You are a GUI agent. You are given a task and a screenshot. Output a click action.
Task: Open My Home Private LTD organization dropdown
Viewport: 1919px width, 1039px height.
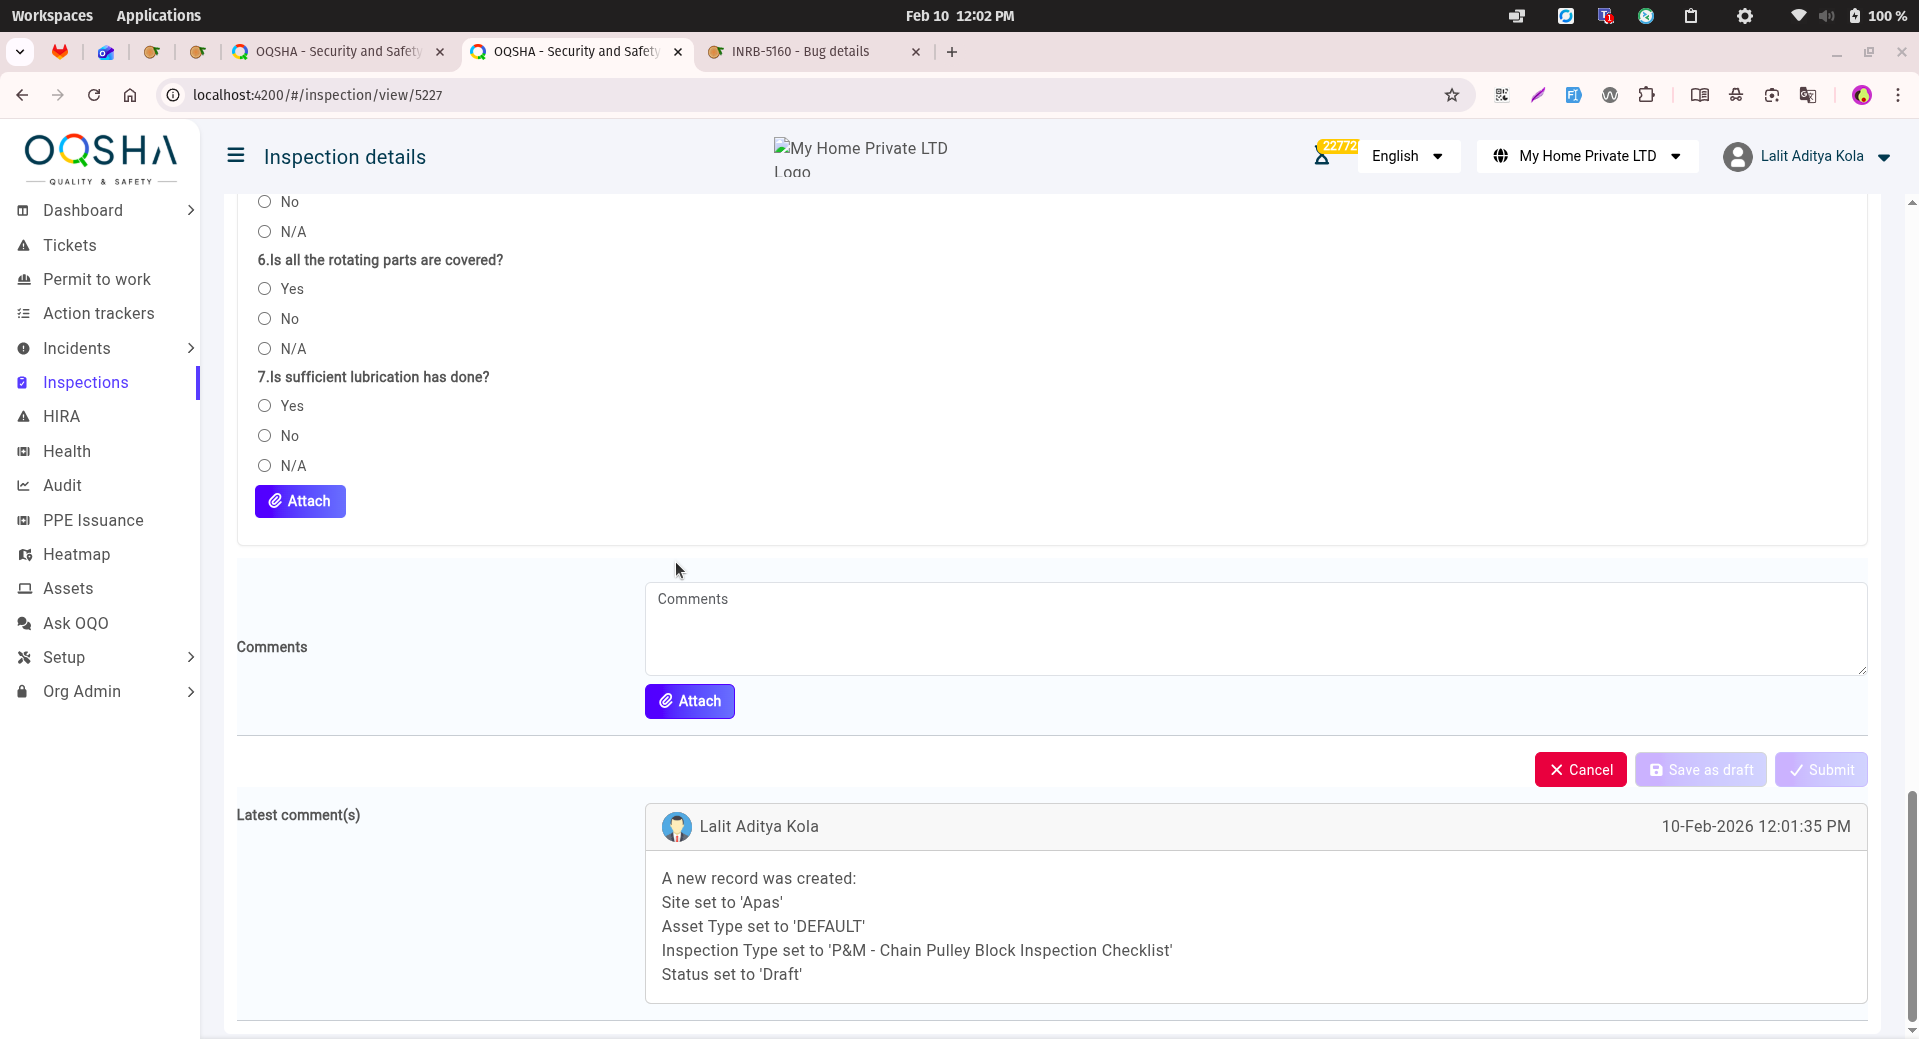point(1587,156)
